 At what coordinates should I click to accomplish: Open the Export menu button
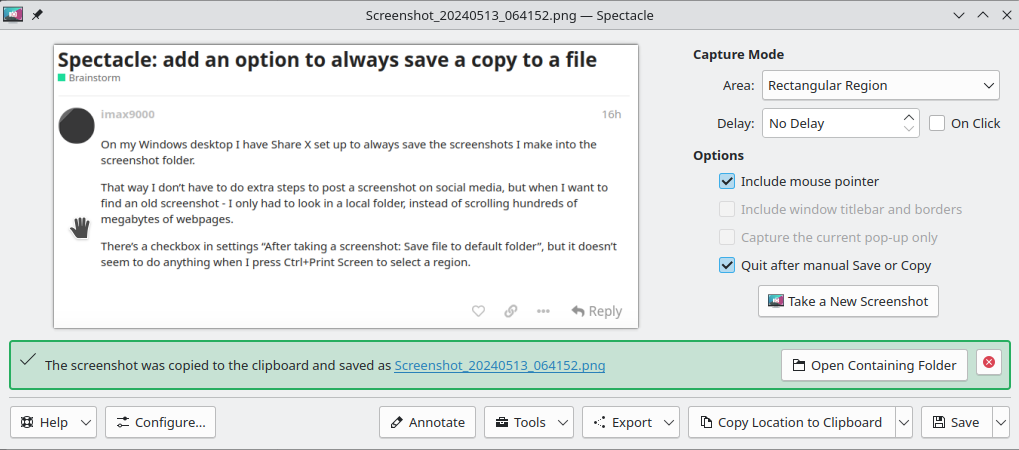(x=631, y=422)
